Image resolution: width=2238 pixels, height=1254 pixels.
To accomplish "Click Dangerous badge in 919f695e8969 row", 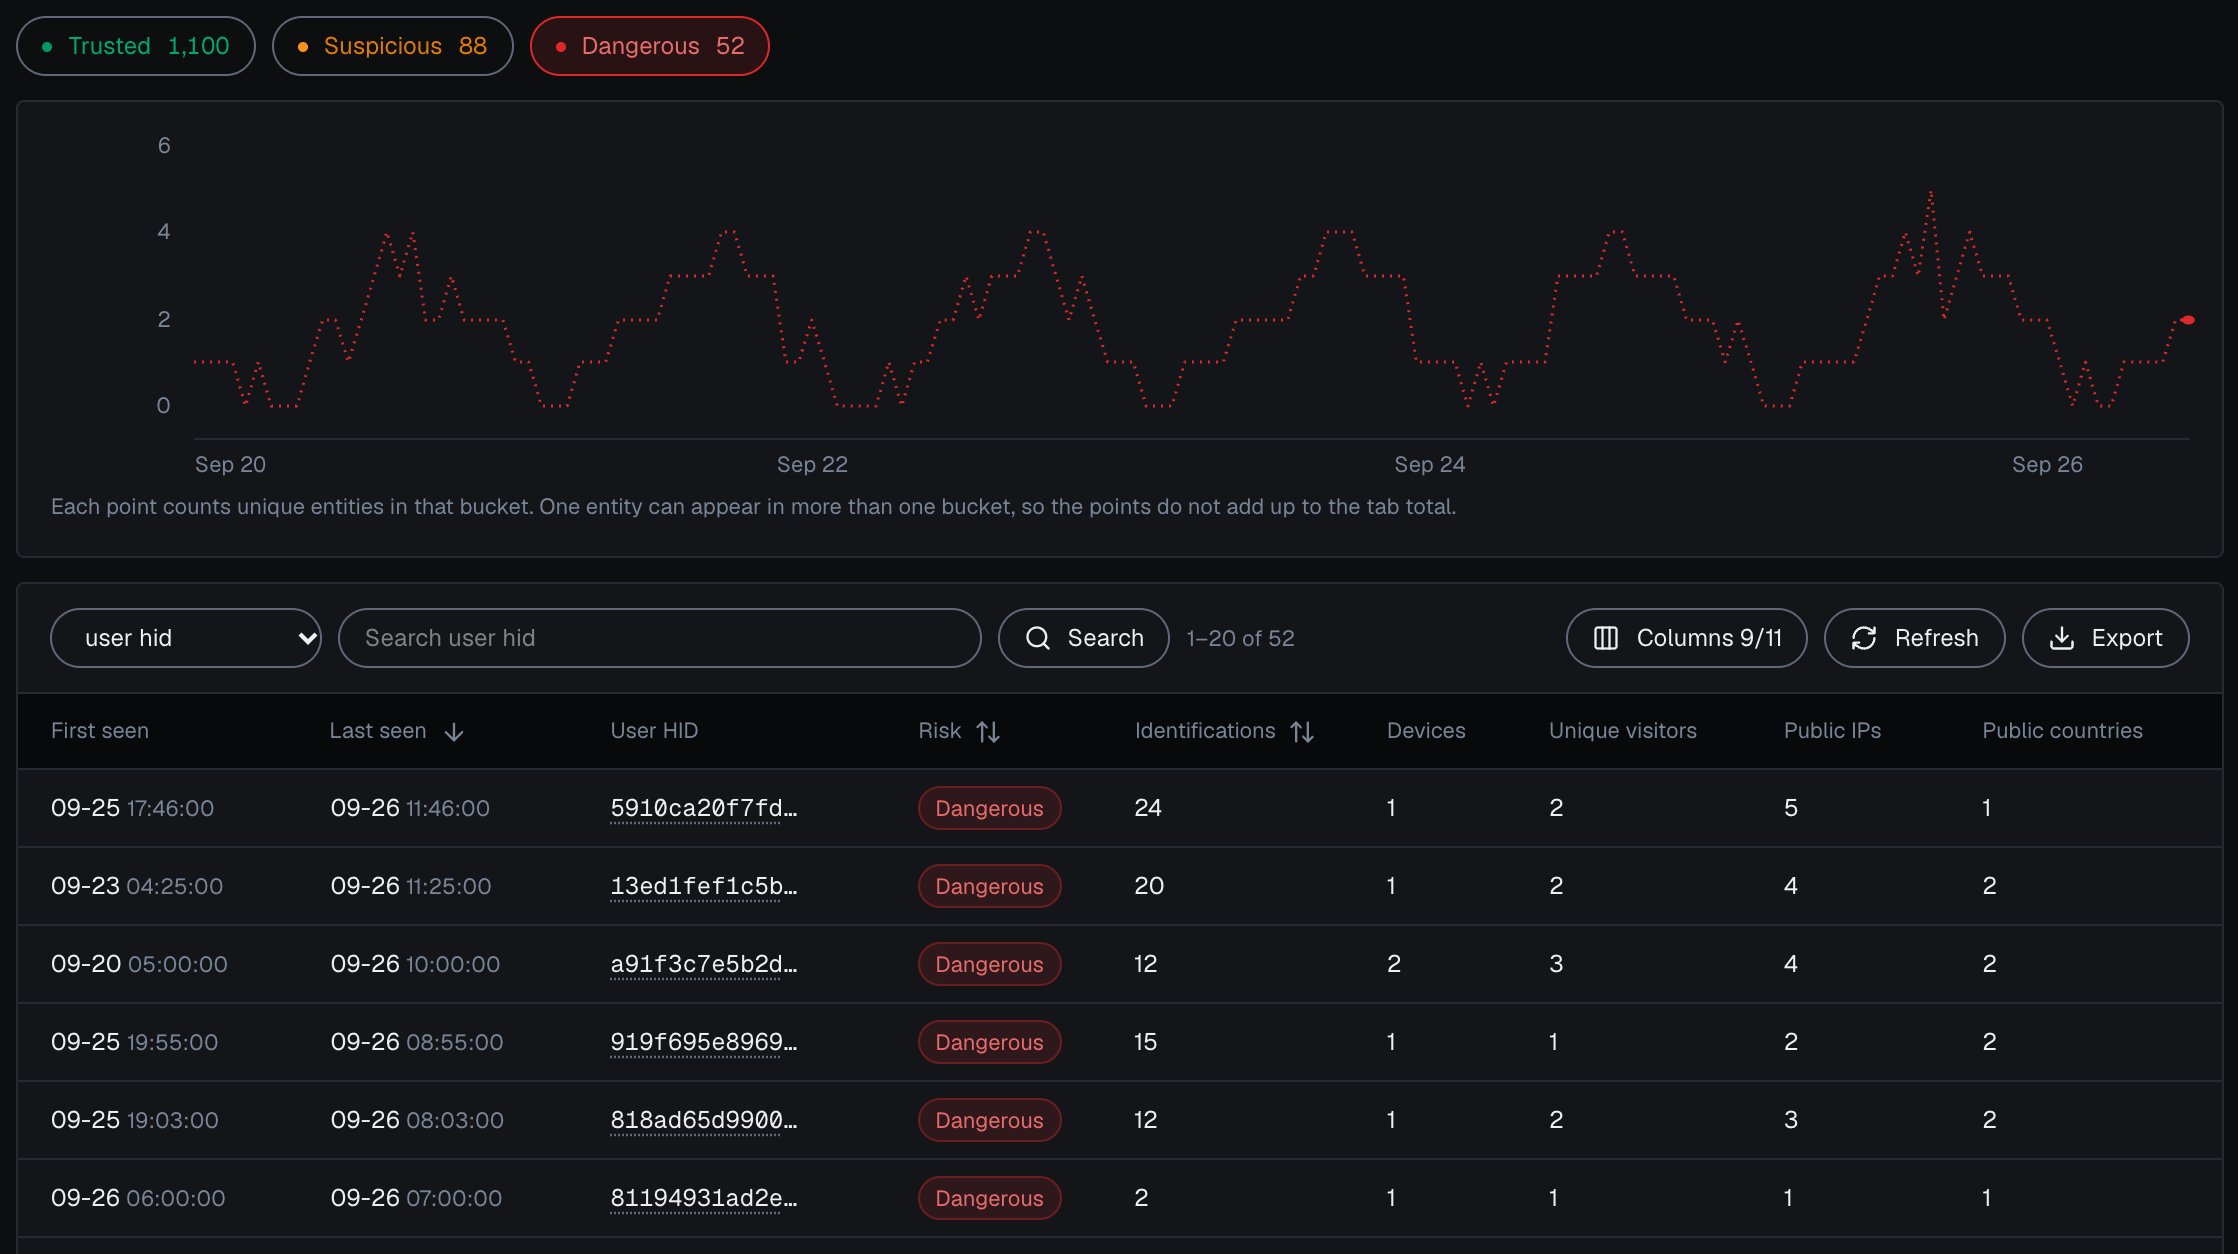I will (x=989, y=1042).
